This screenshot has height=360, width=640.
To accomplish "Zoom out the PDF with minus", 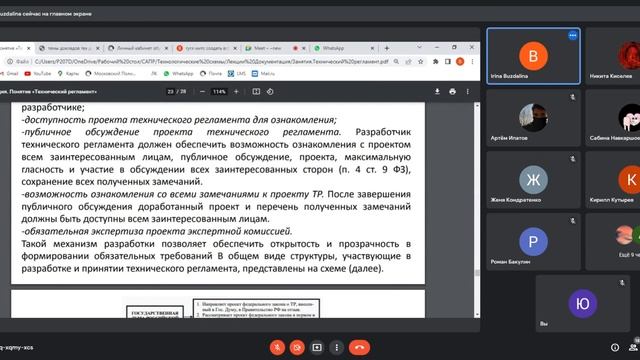I will (202, 91).
